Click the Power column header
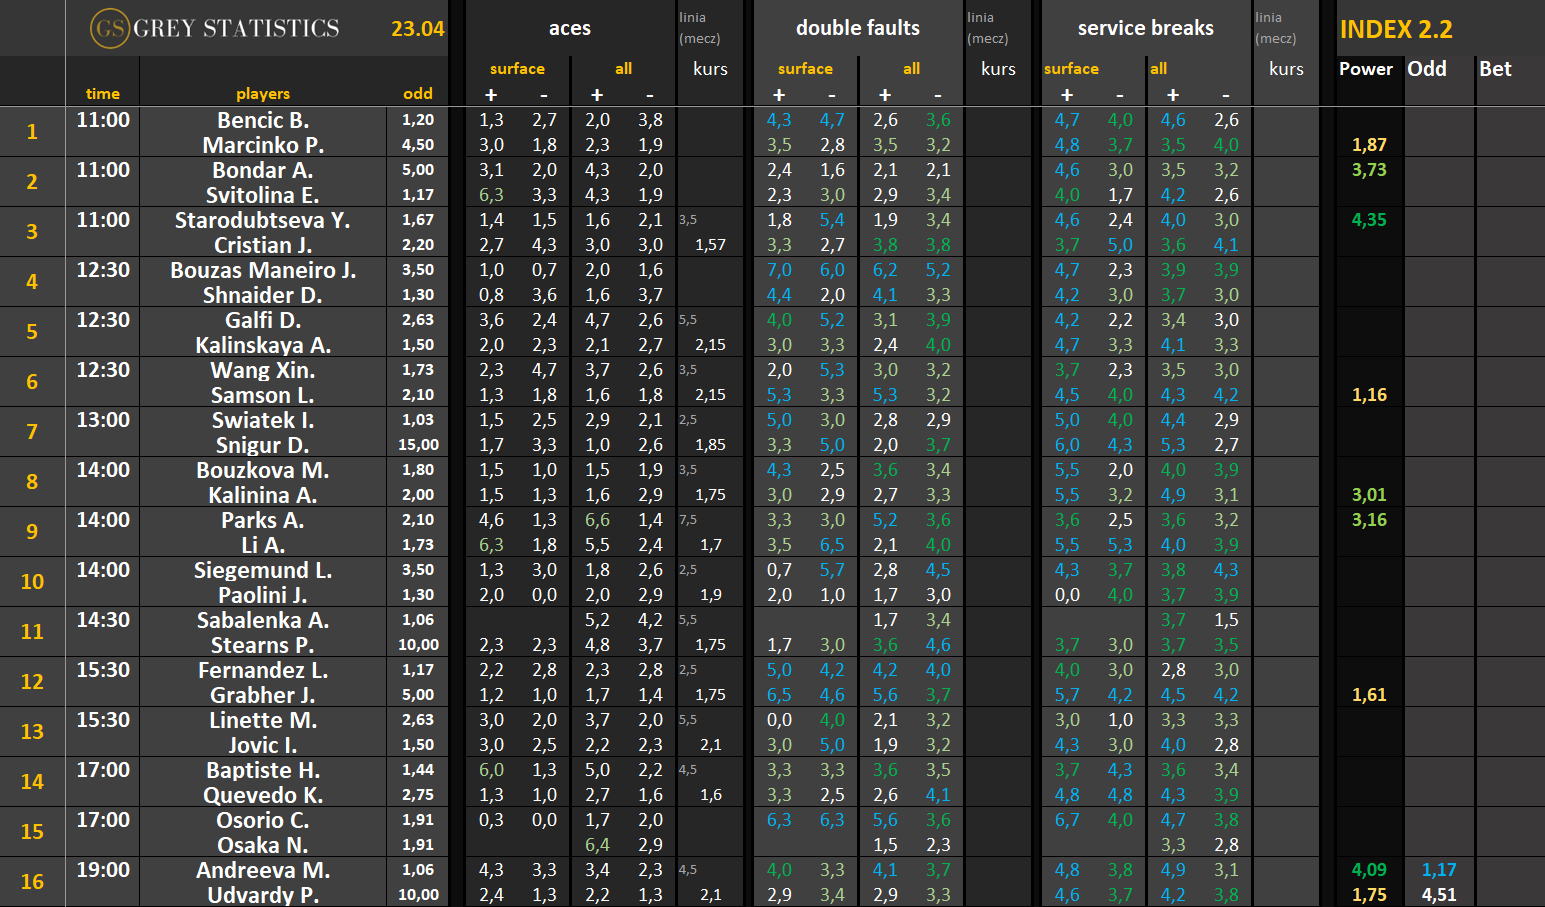Image resolution: width=1545 pixels, height=907 pixels. [x=1365, y=69]
